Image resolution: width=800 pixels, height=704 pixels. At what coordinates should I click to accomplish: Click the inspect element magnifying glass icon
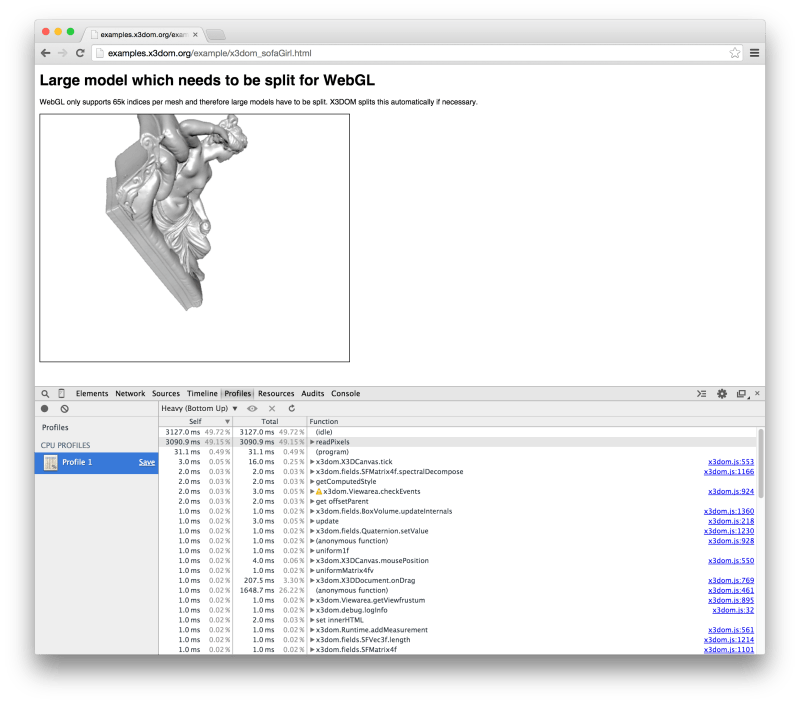[43, 393]
